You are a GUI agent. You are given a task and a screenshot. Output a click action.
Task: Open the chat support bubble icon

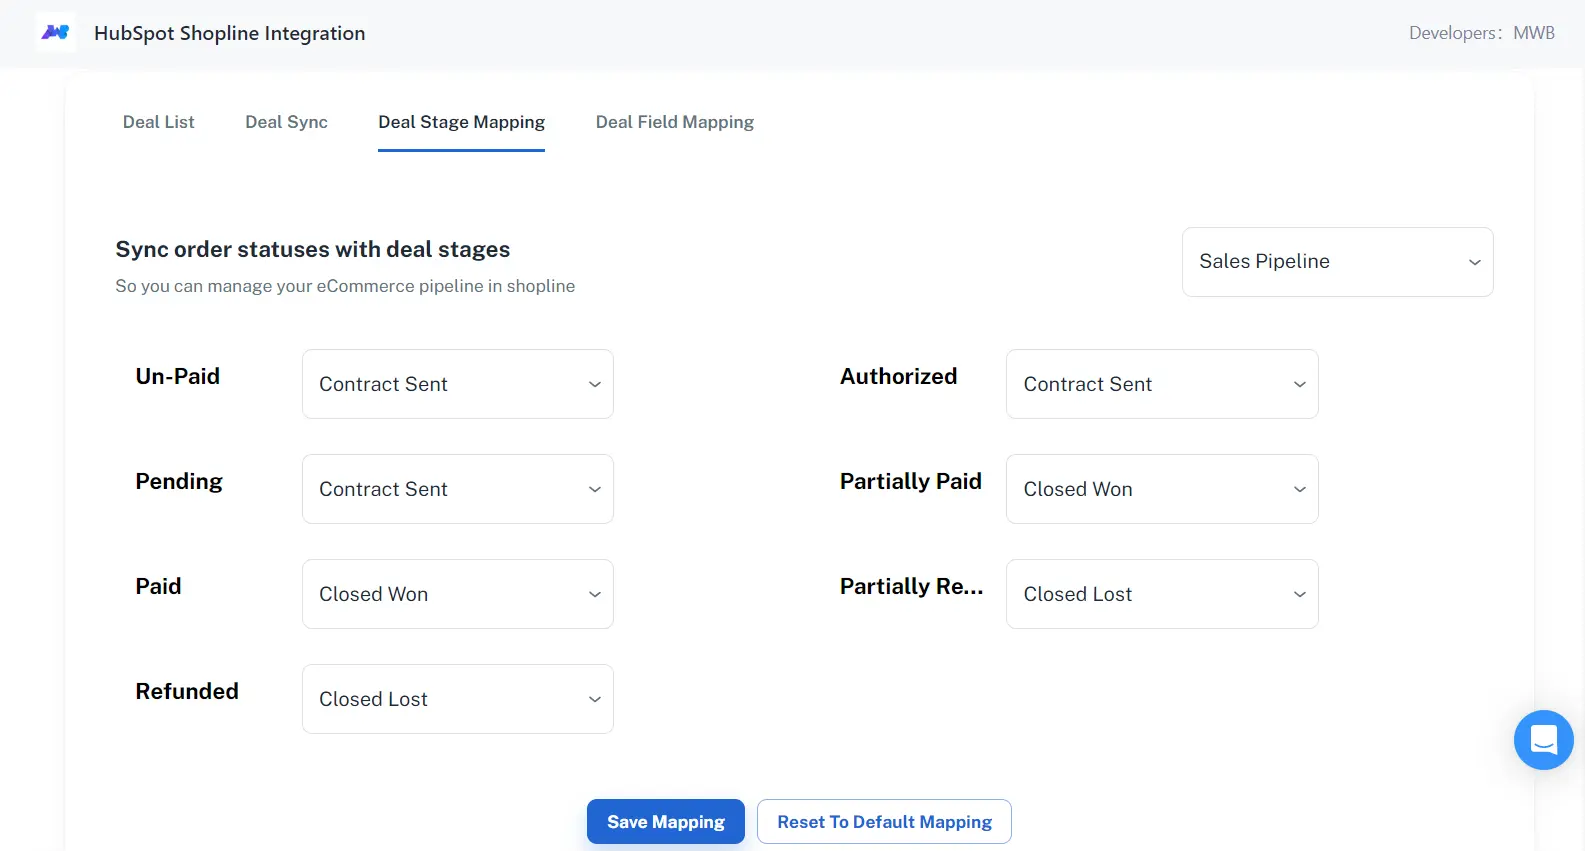1543,740
